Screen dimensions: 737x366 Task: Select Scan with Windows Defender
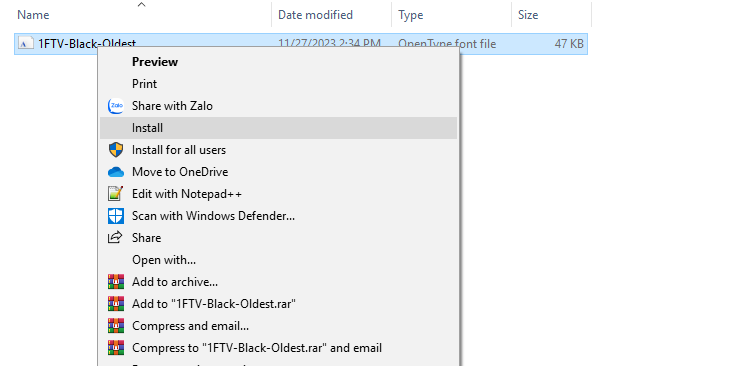278,216
